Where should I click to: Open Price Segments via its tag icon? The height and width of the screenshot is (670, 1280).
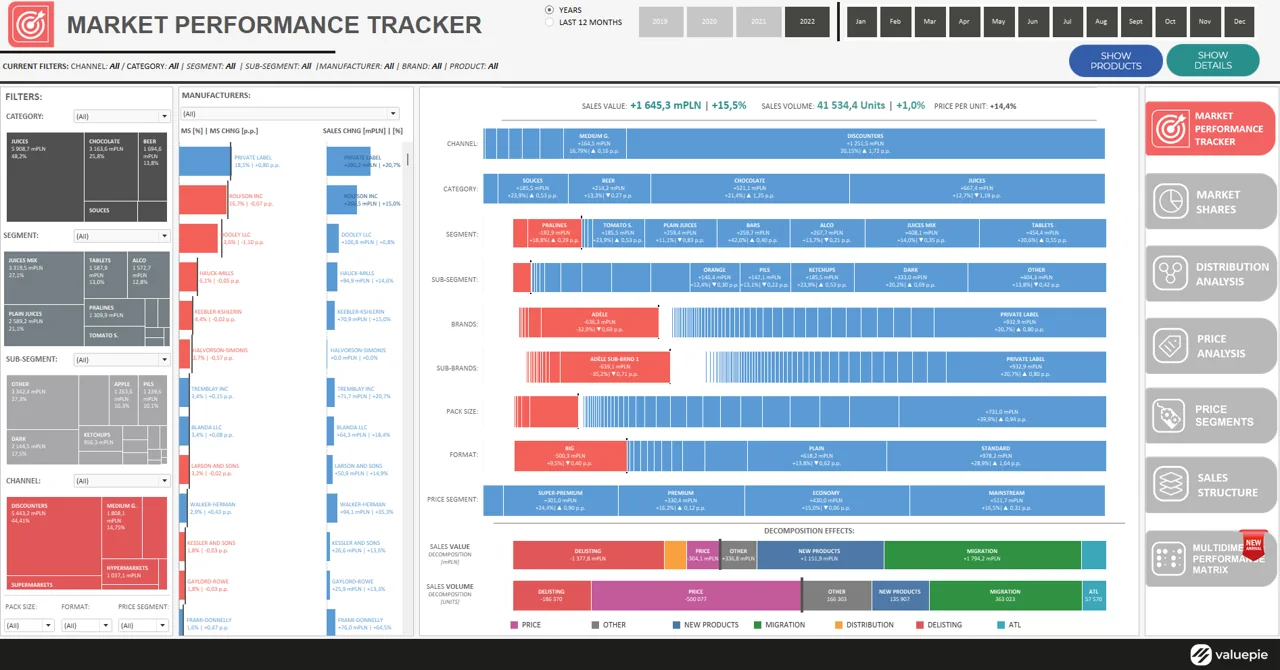click(1170, 415)
